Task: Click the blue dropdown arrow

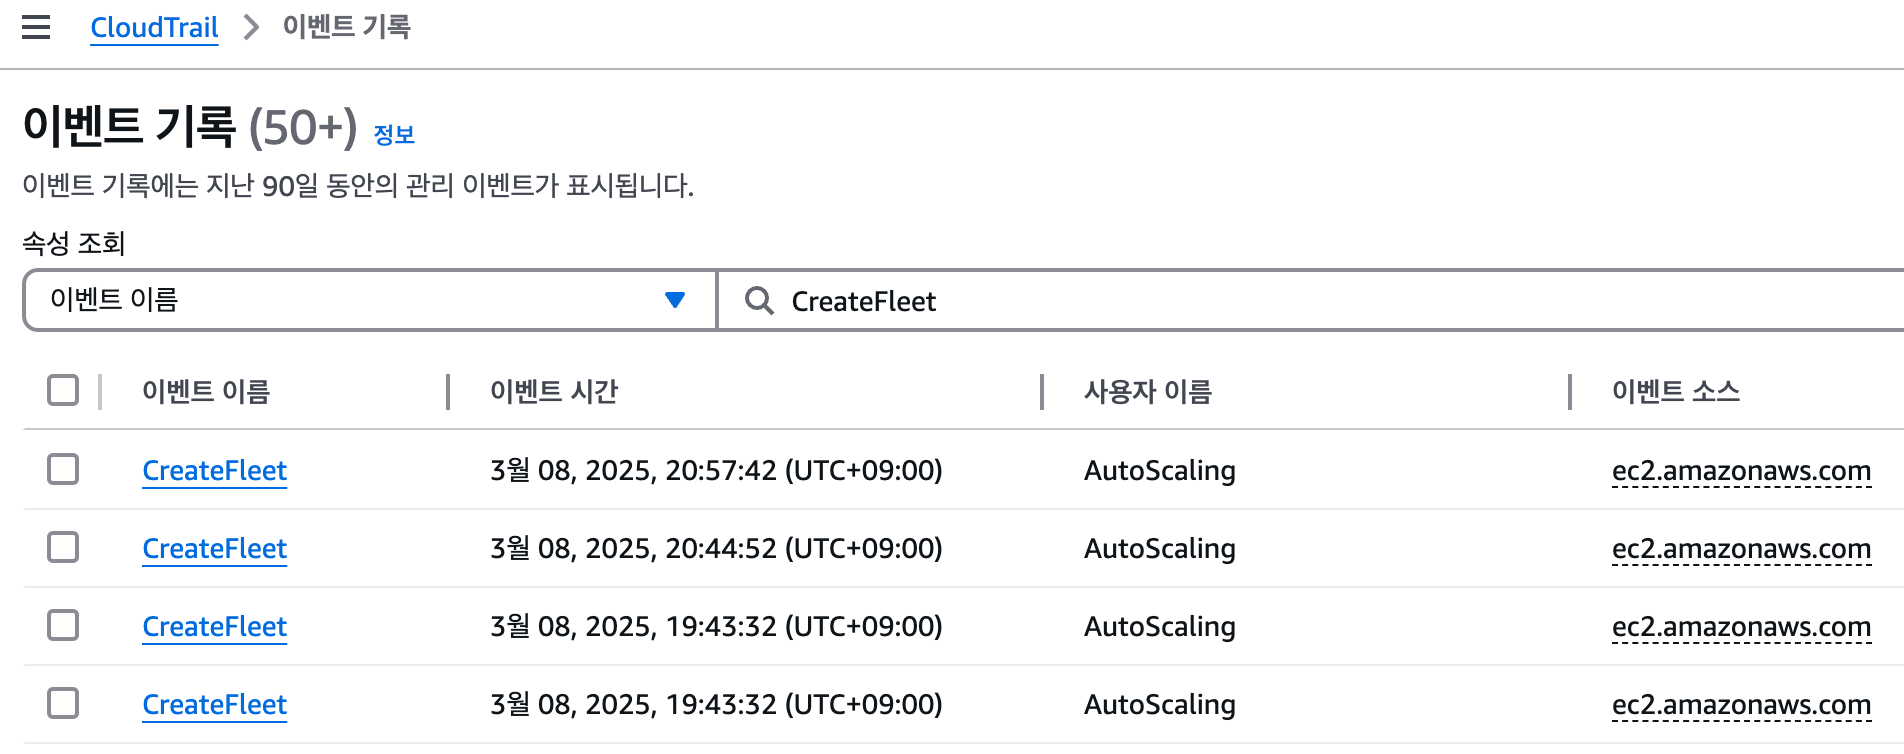Action: [675, 300]
